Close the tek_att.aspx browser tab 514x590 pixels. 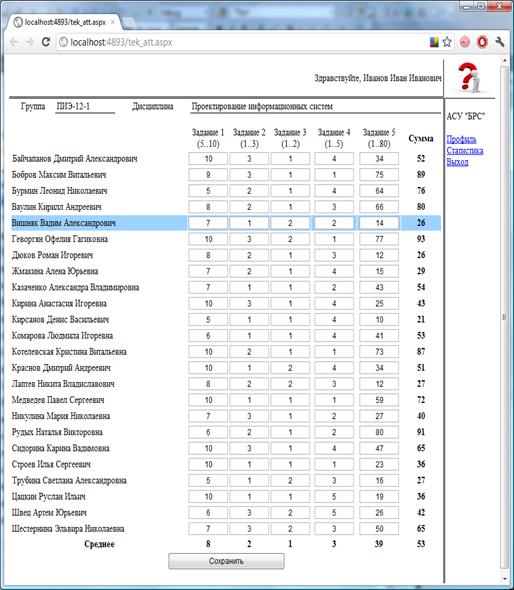point(113,22)
